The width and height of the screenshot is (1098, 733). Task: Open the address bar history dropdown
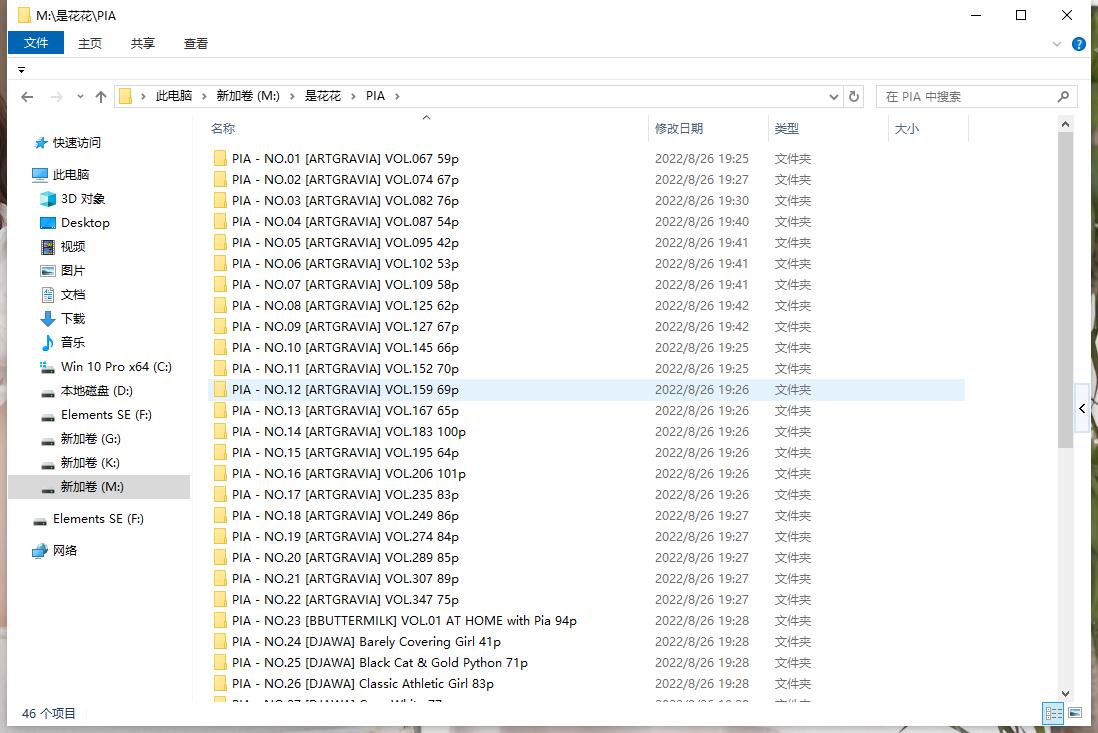[x=834, y=97]
